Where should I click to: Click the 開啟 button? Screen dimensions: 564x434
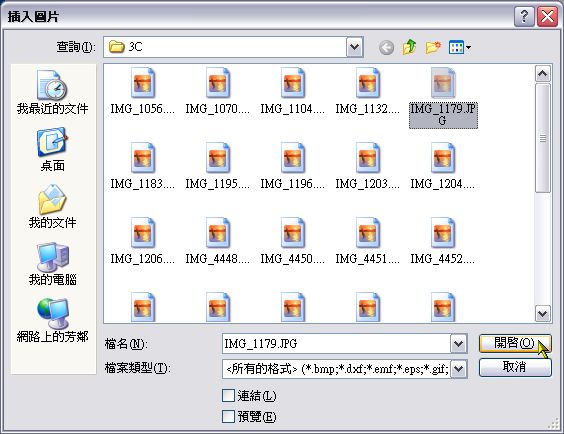[x=515, y=343]
